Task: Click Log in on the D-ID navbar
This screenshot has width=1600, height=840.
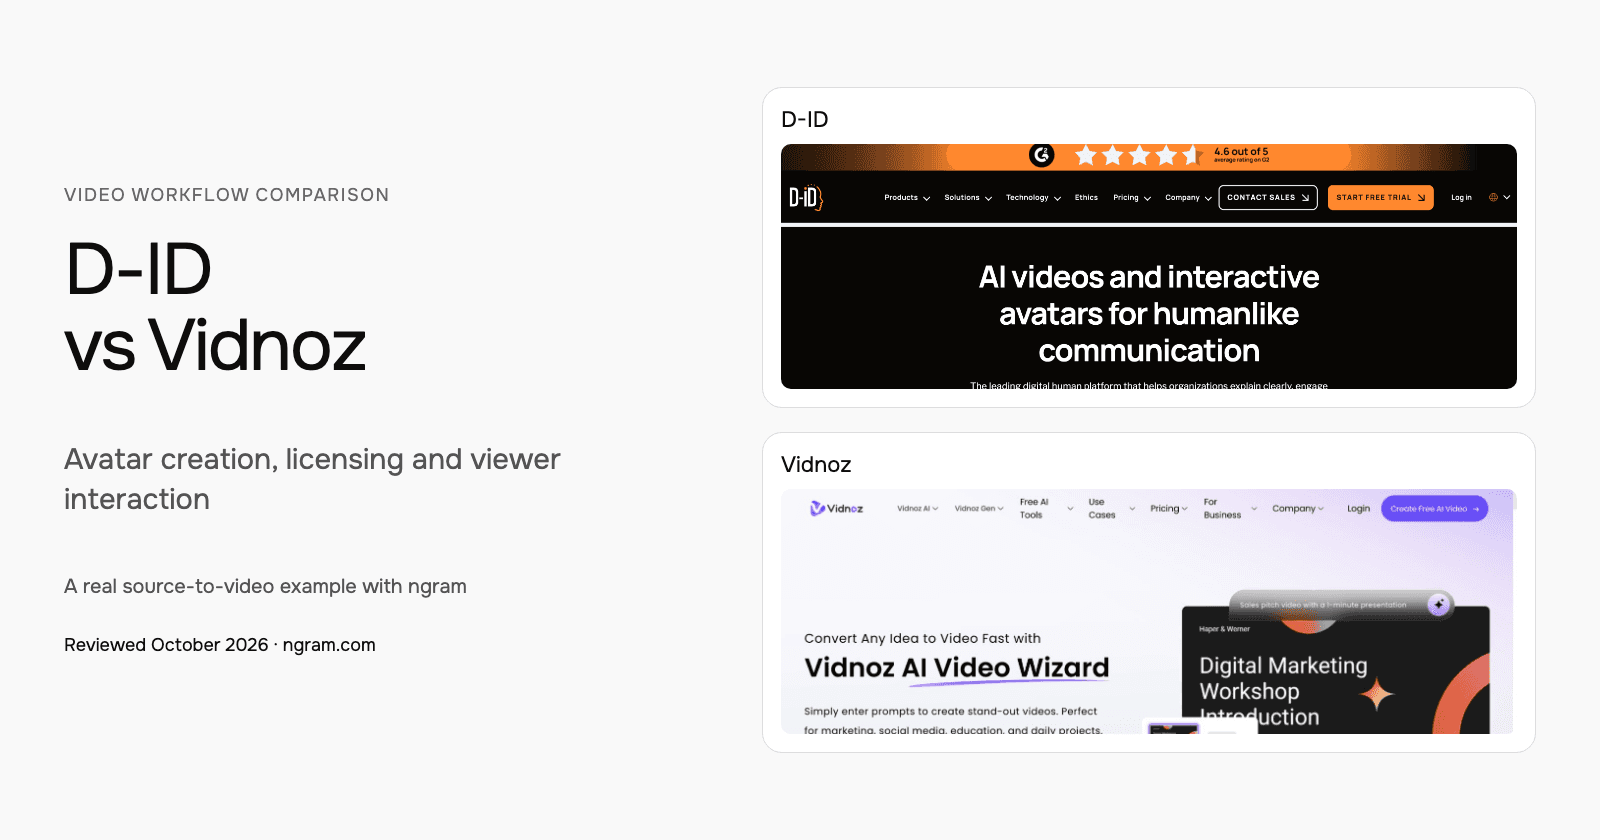Action: (1461, 198)
